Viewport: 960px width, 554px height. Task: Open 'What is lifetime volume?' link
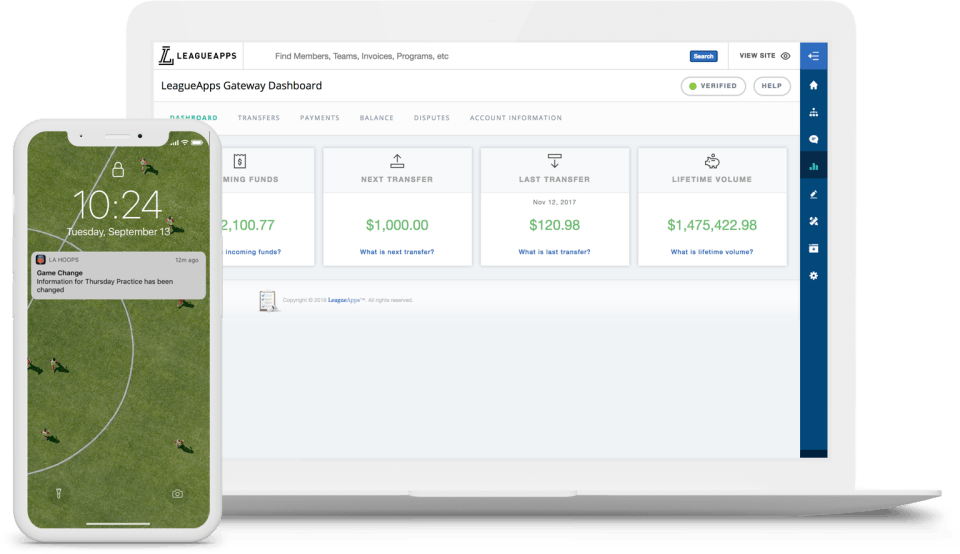click(x=711, y=252)
